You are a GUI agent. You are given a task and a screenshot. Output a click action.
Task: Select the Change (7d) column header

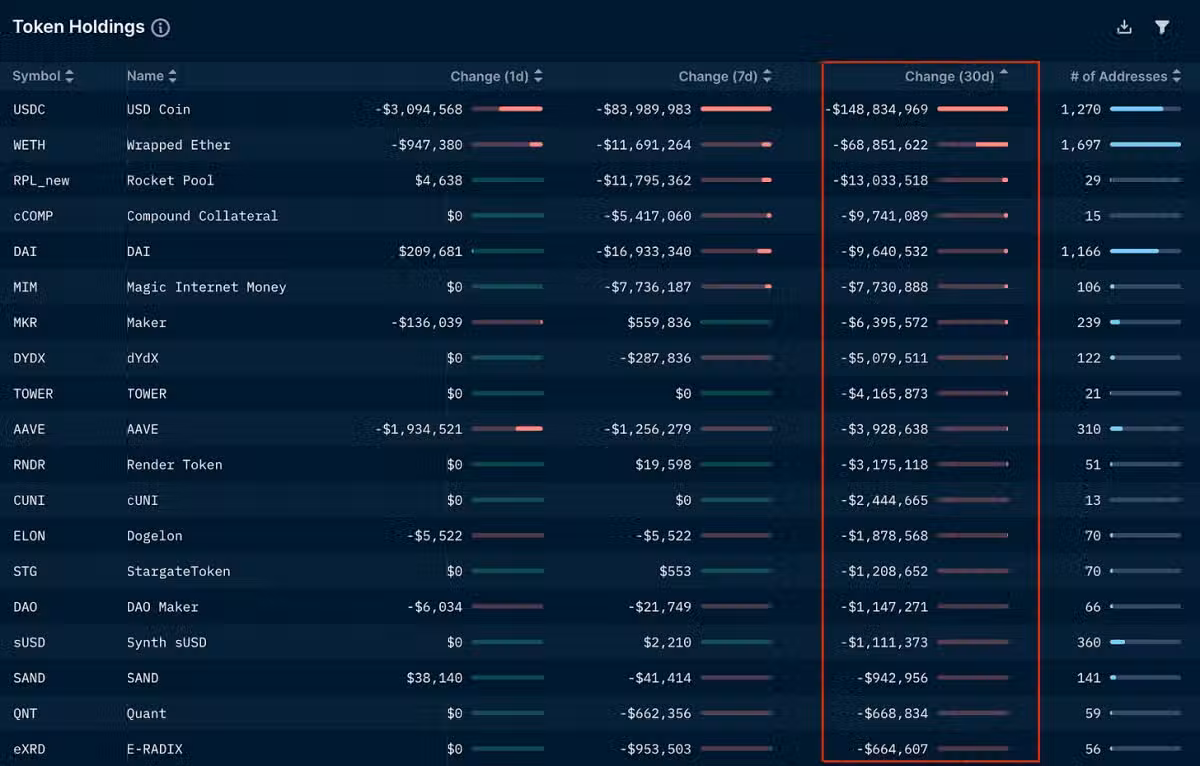click(717, 76)
